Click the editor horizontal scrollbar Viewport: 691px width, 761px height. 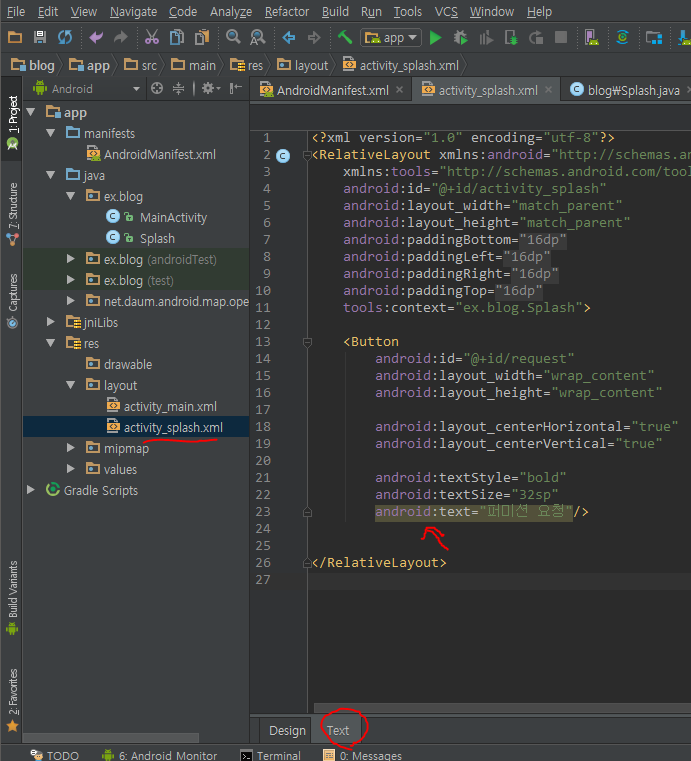point(502,708)
